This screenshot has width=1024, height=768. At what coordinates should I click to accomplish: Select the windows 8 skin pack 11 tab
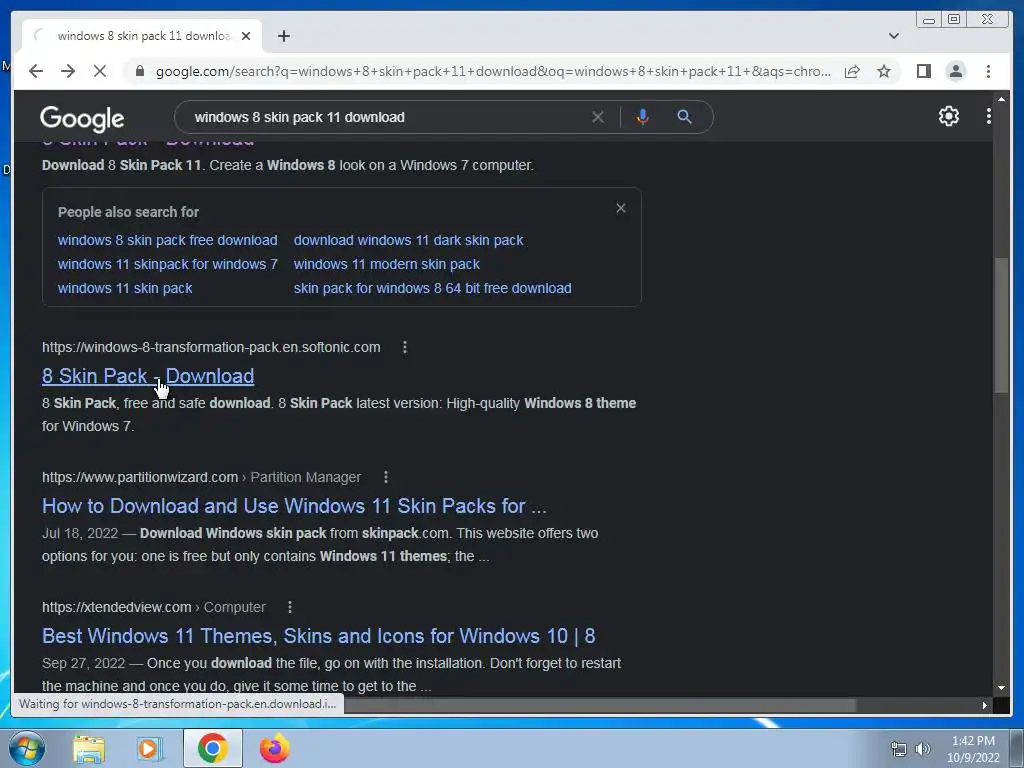coord(143,36)
